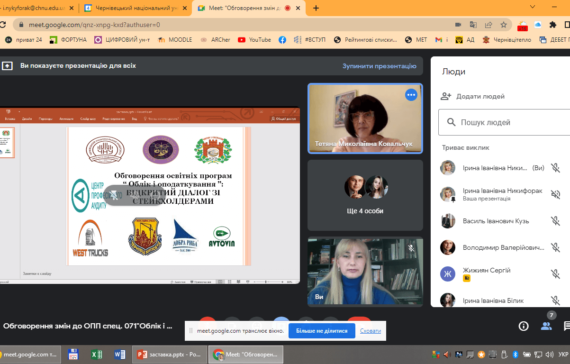Screen dimensions: 570x364
Task: Click 'Зупинити презентацію' to stop presenting
Action: point(379,66)
